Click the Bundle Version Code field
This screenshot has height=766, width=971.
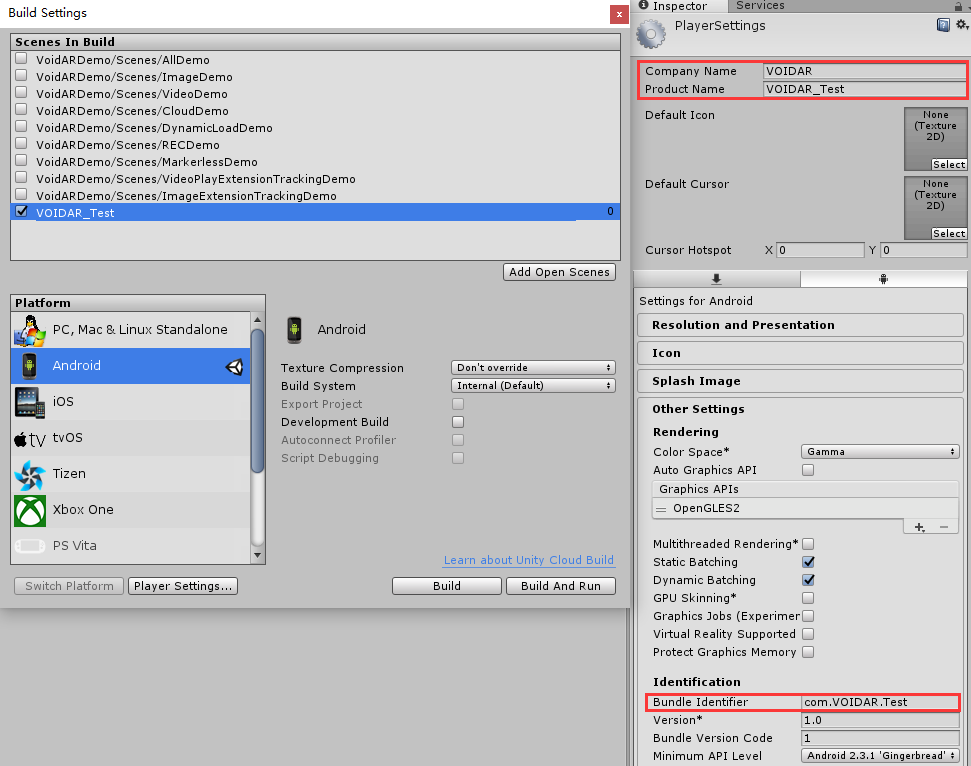[x=880, y=738]
